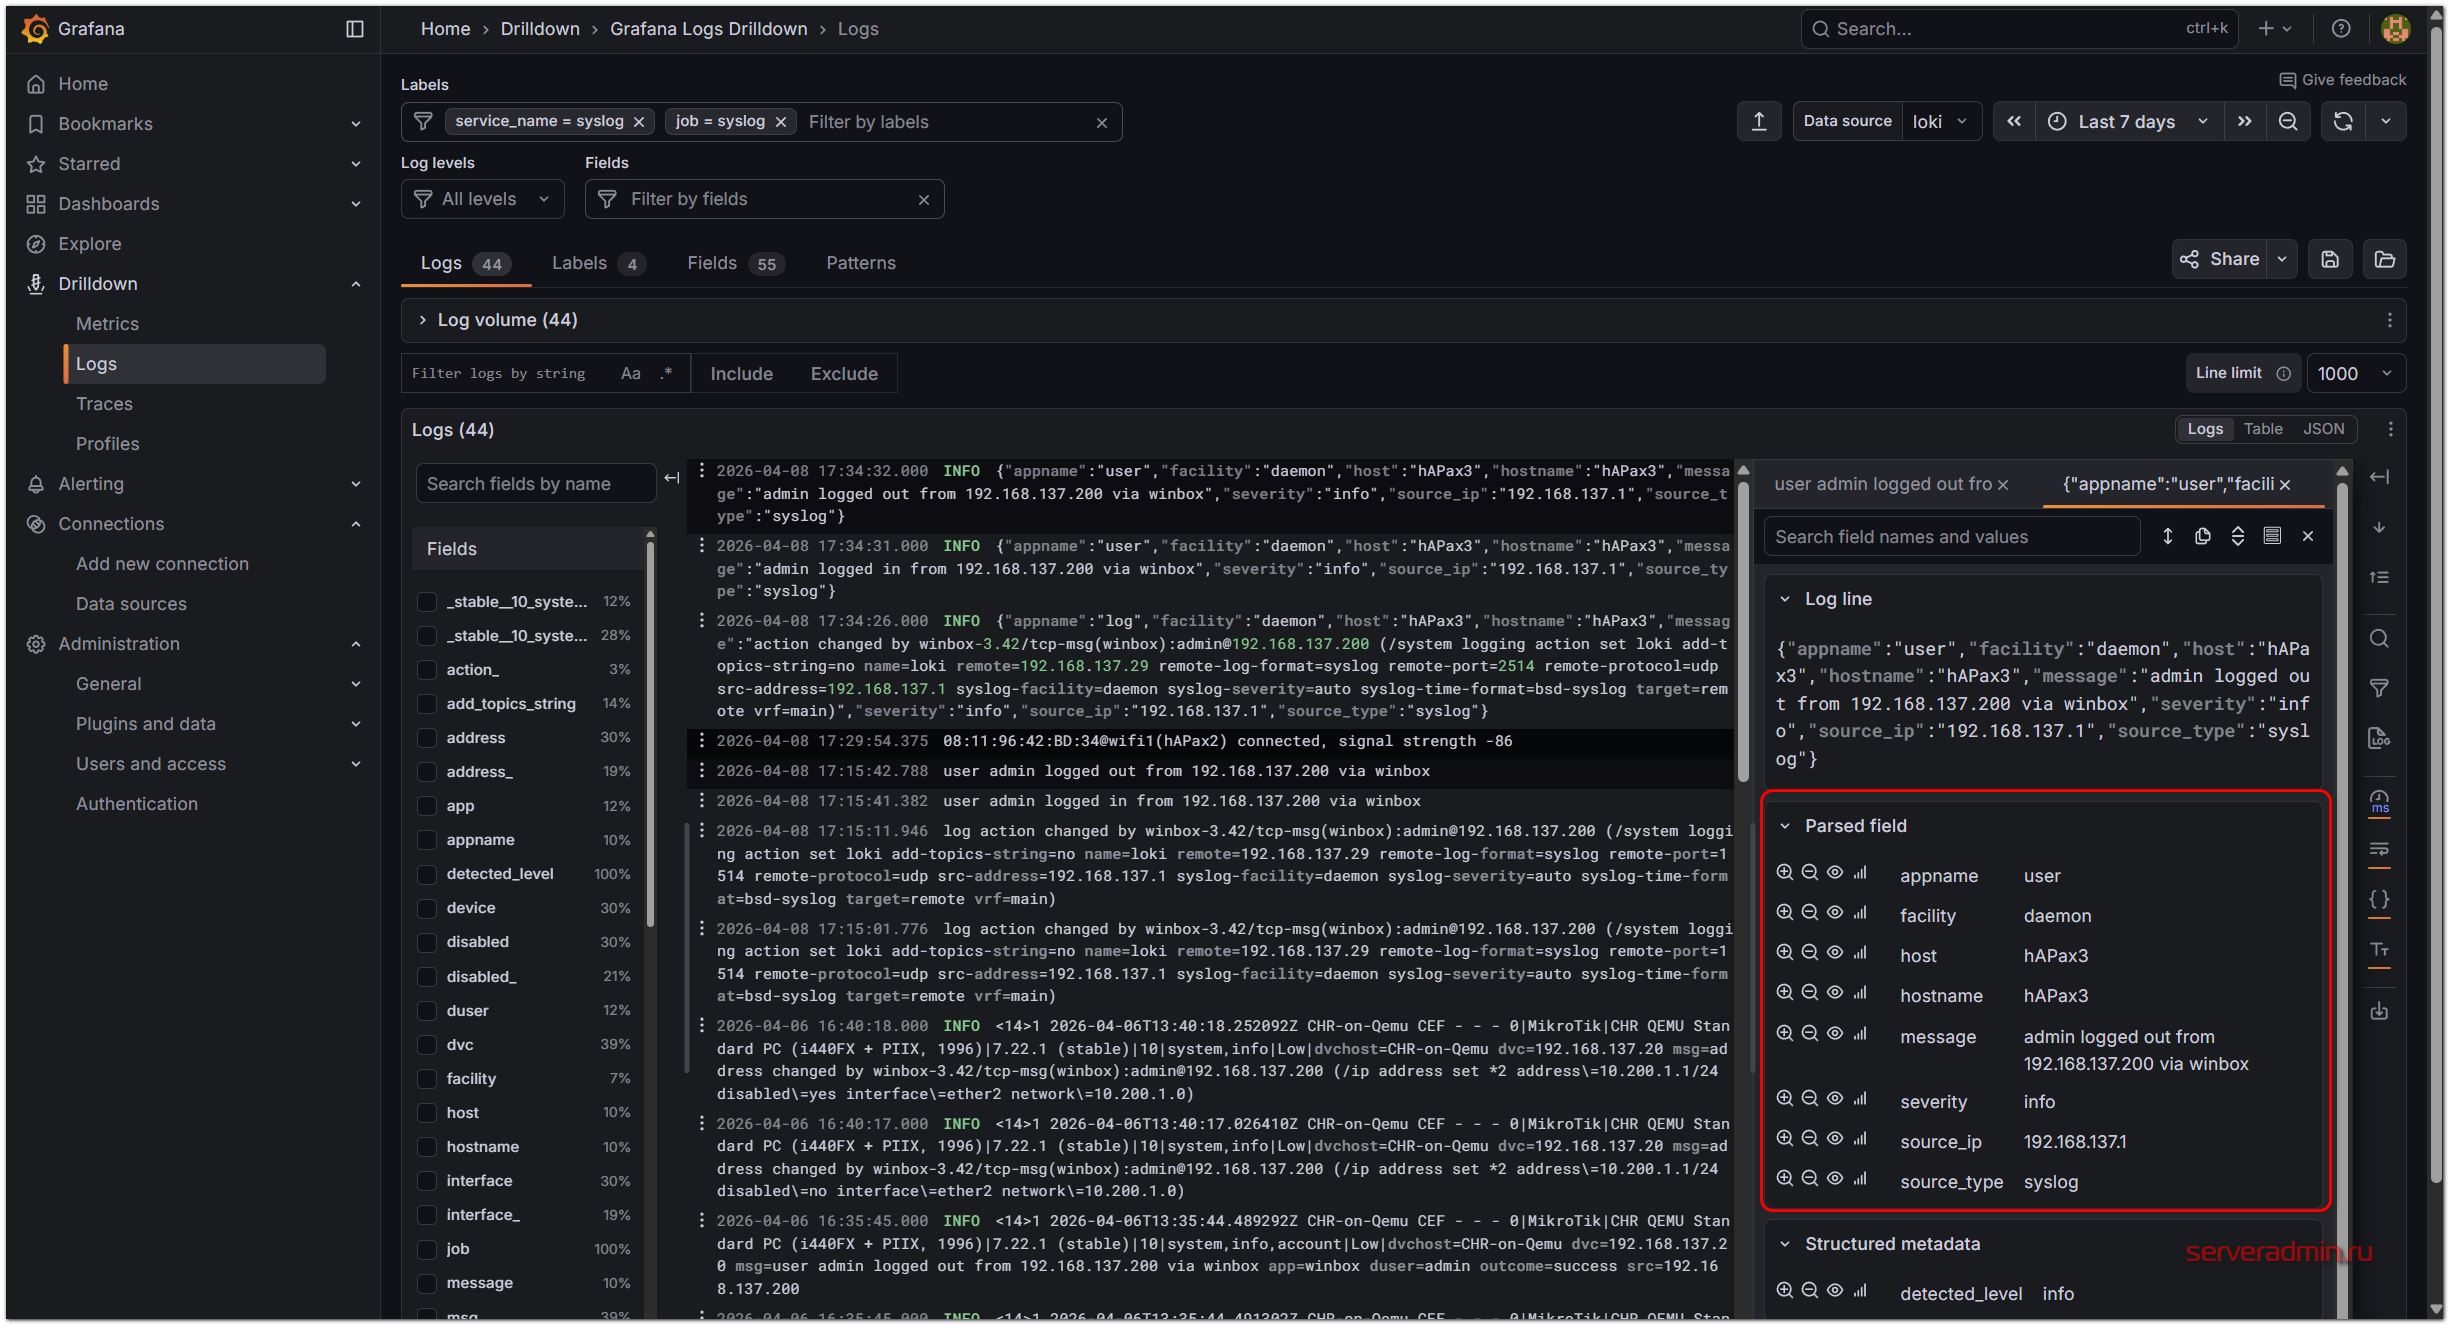Click filter-for magnifier next to appname field
2449x1325 pixels.
pos(1784,873)
